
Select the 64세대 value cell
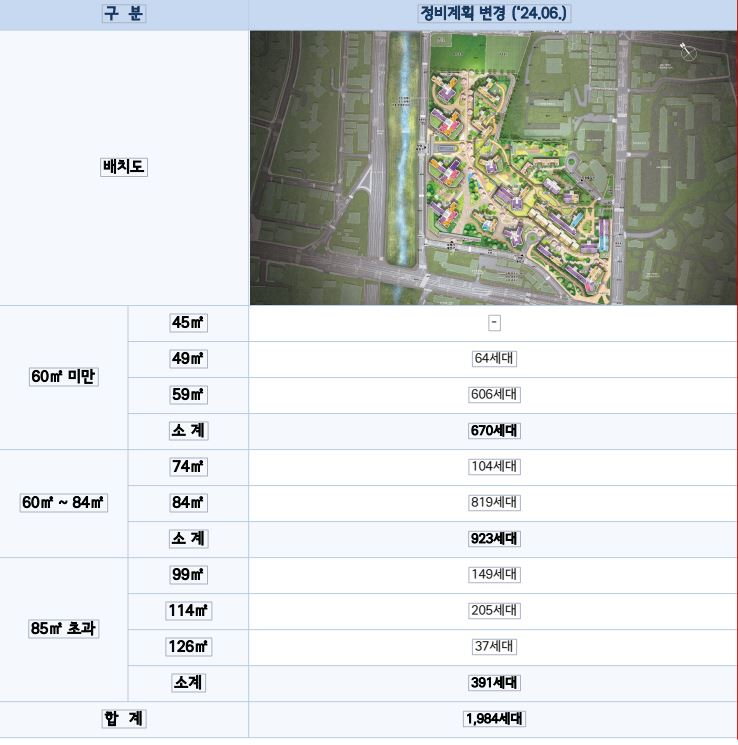[494, 359]
